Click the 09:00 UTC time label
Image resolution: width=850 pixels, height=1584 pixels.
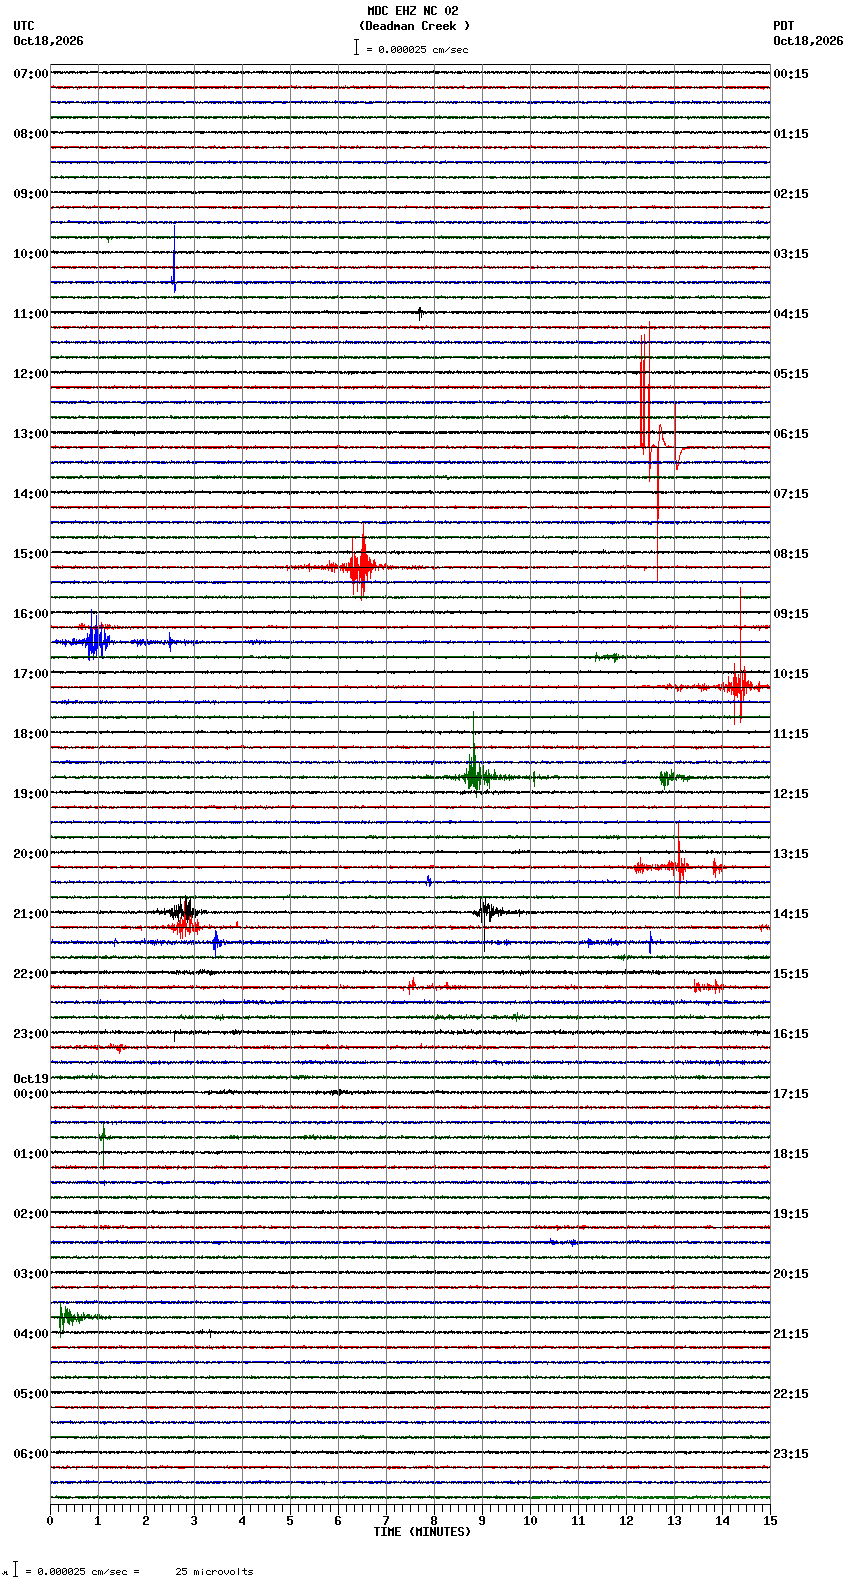point(31,194)
